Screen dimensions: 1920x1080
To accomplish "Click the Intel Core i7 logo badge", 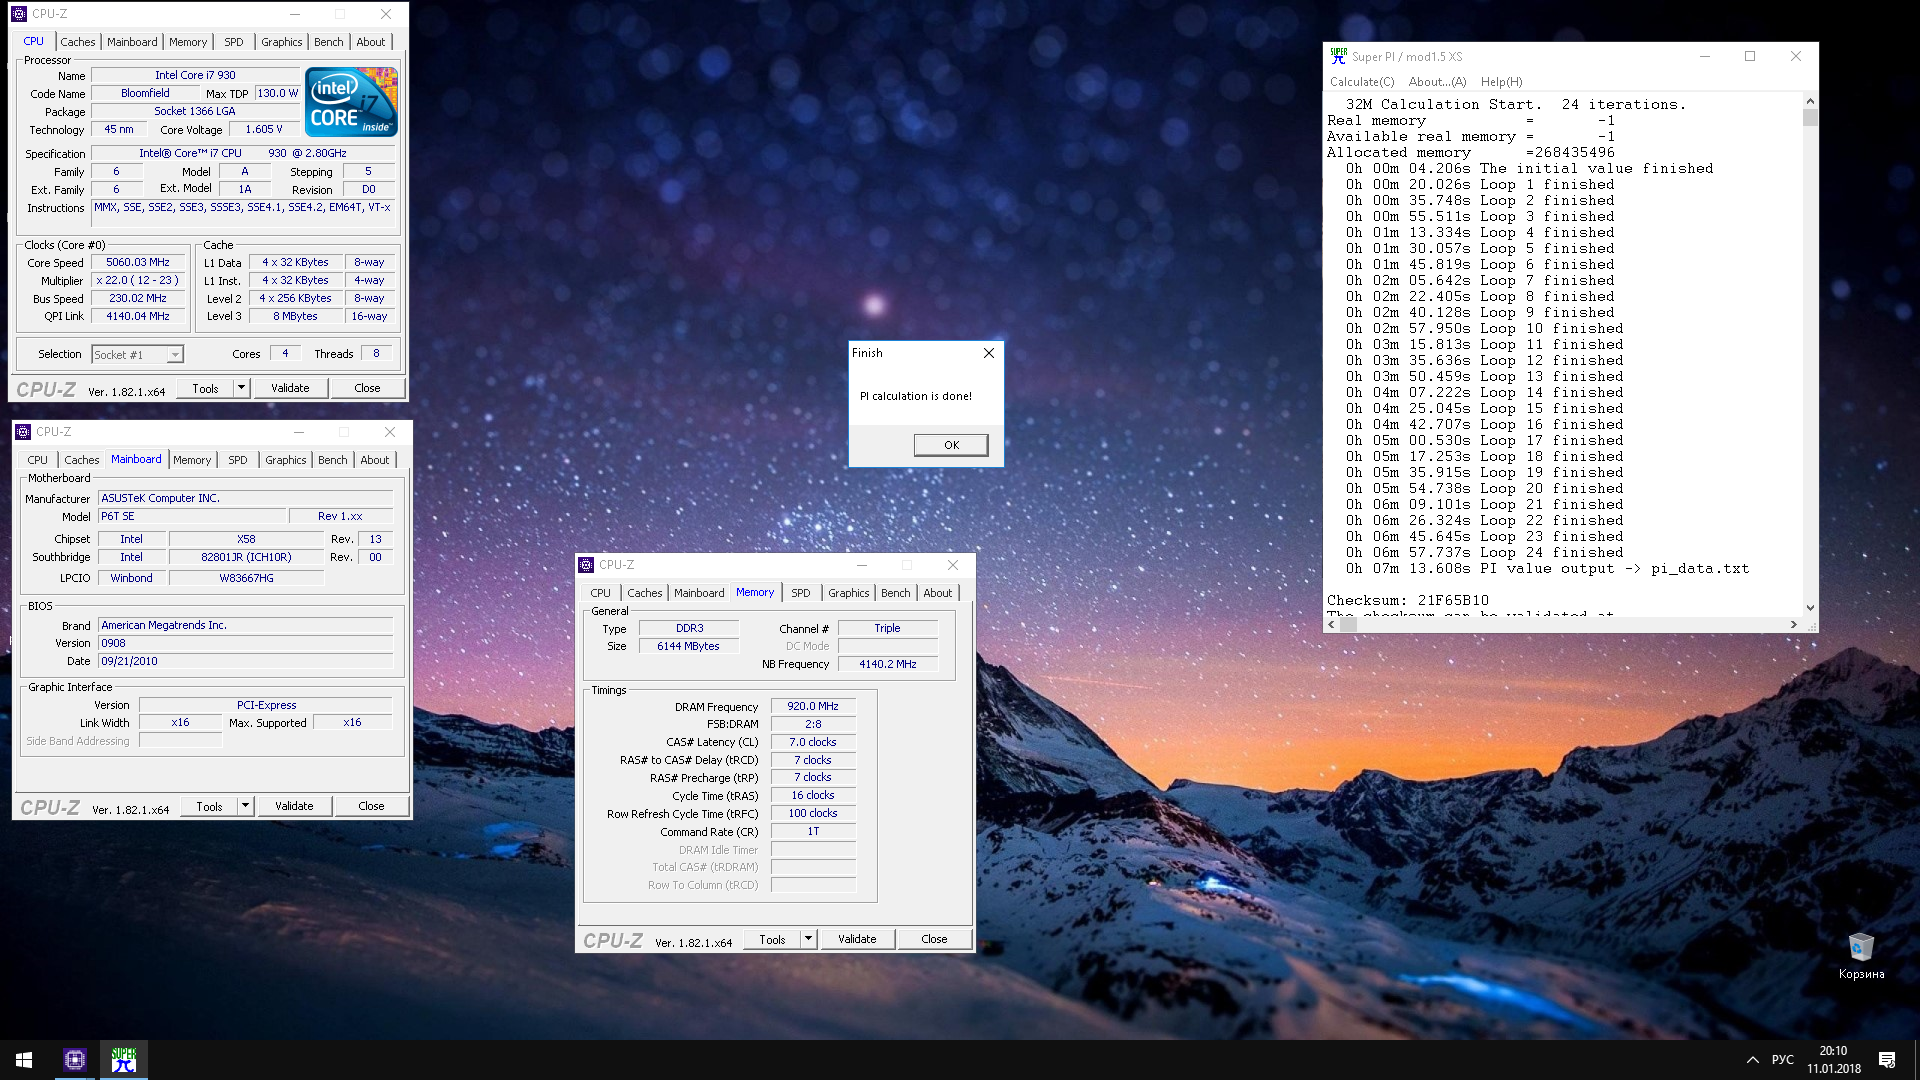I will pos(351,102).
